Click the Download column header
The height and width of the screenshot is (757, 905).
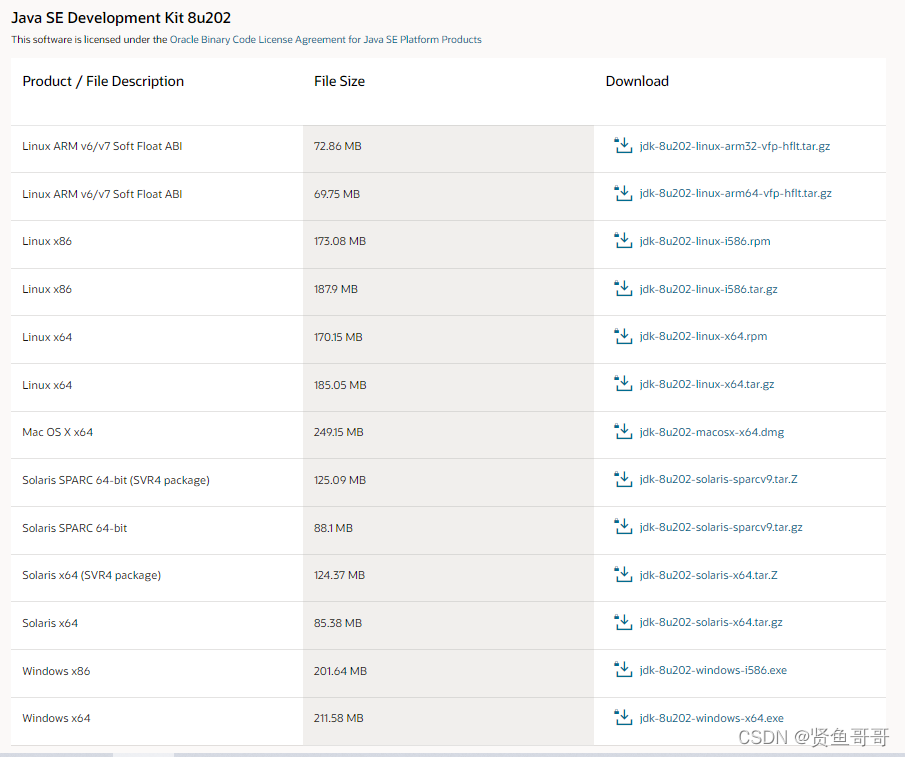click(637, 81)
